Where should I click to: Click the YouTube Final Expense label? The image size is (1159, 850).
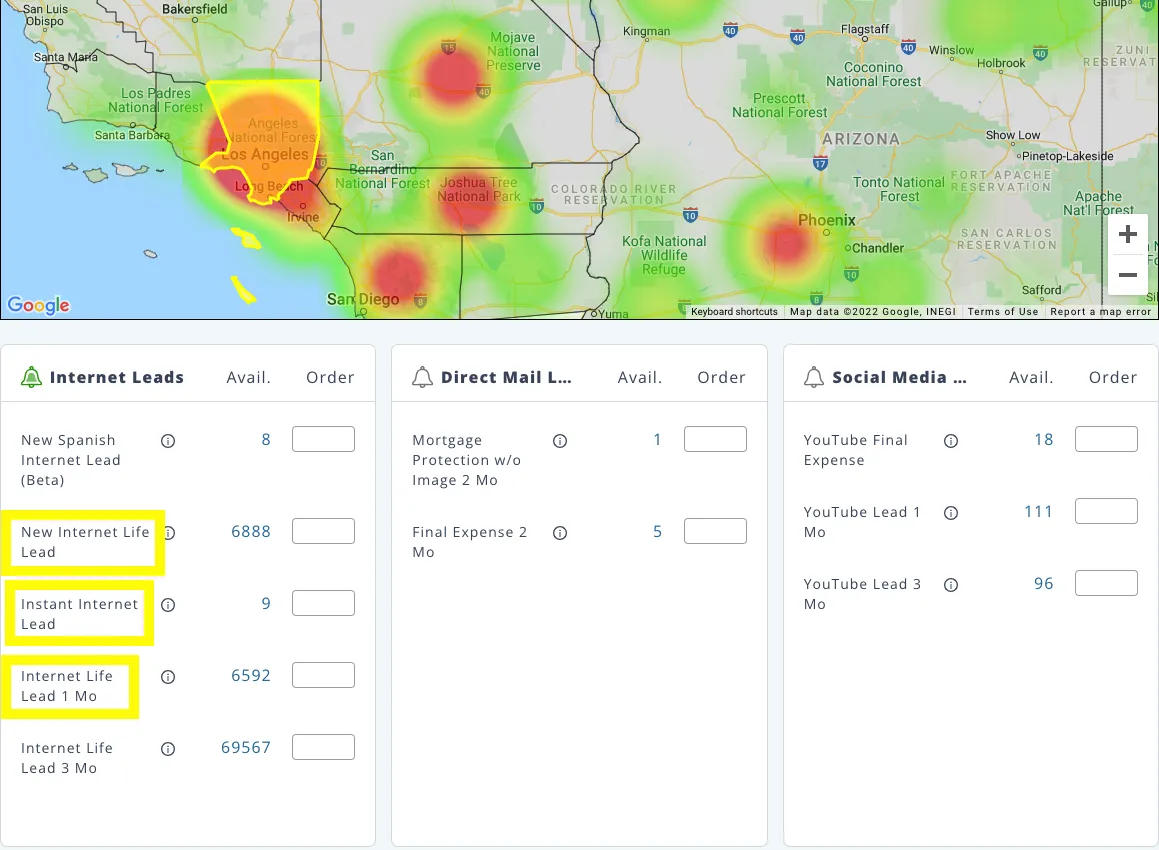click(855, 449)
